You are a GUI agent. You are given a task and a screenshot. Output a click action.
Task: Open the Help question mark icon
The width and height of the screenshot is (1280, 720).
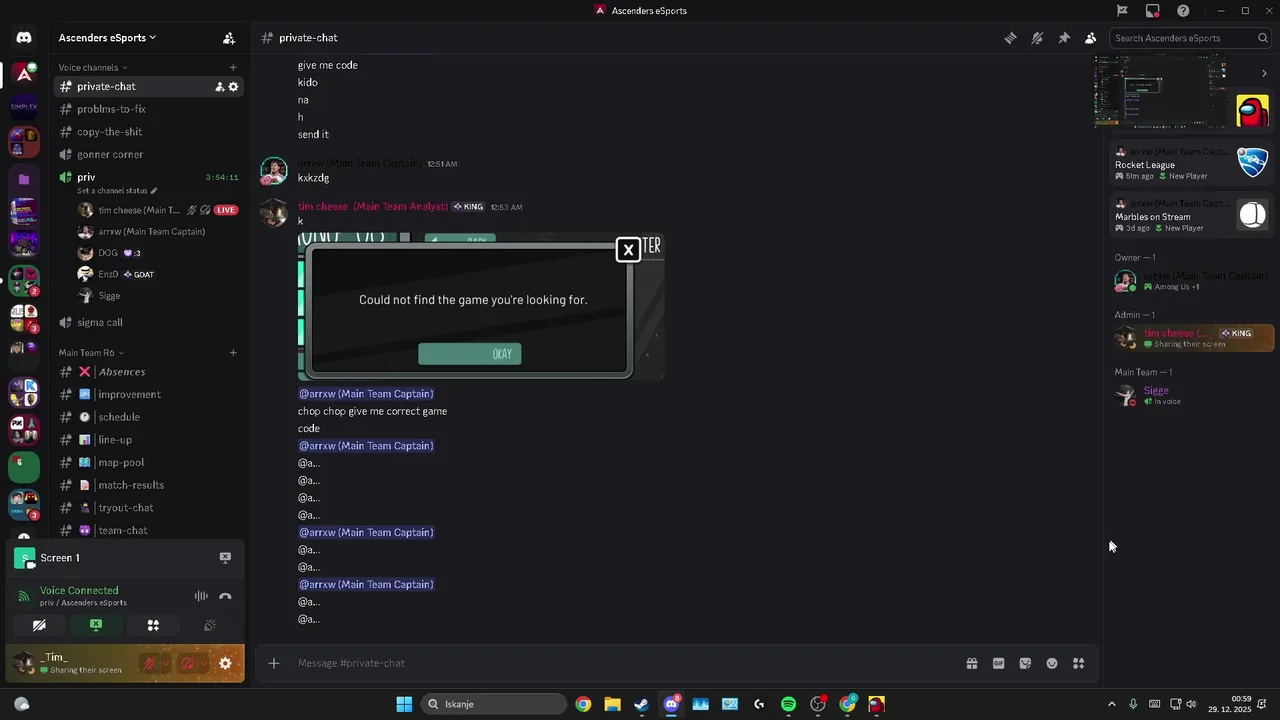point(1183,11)
